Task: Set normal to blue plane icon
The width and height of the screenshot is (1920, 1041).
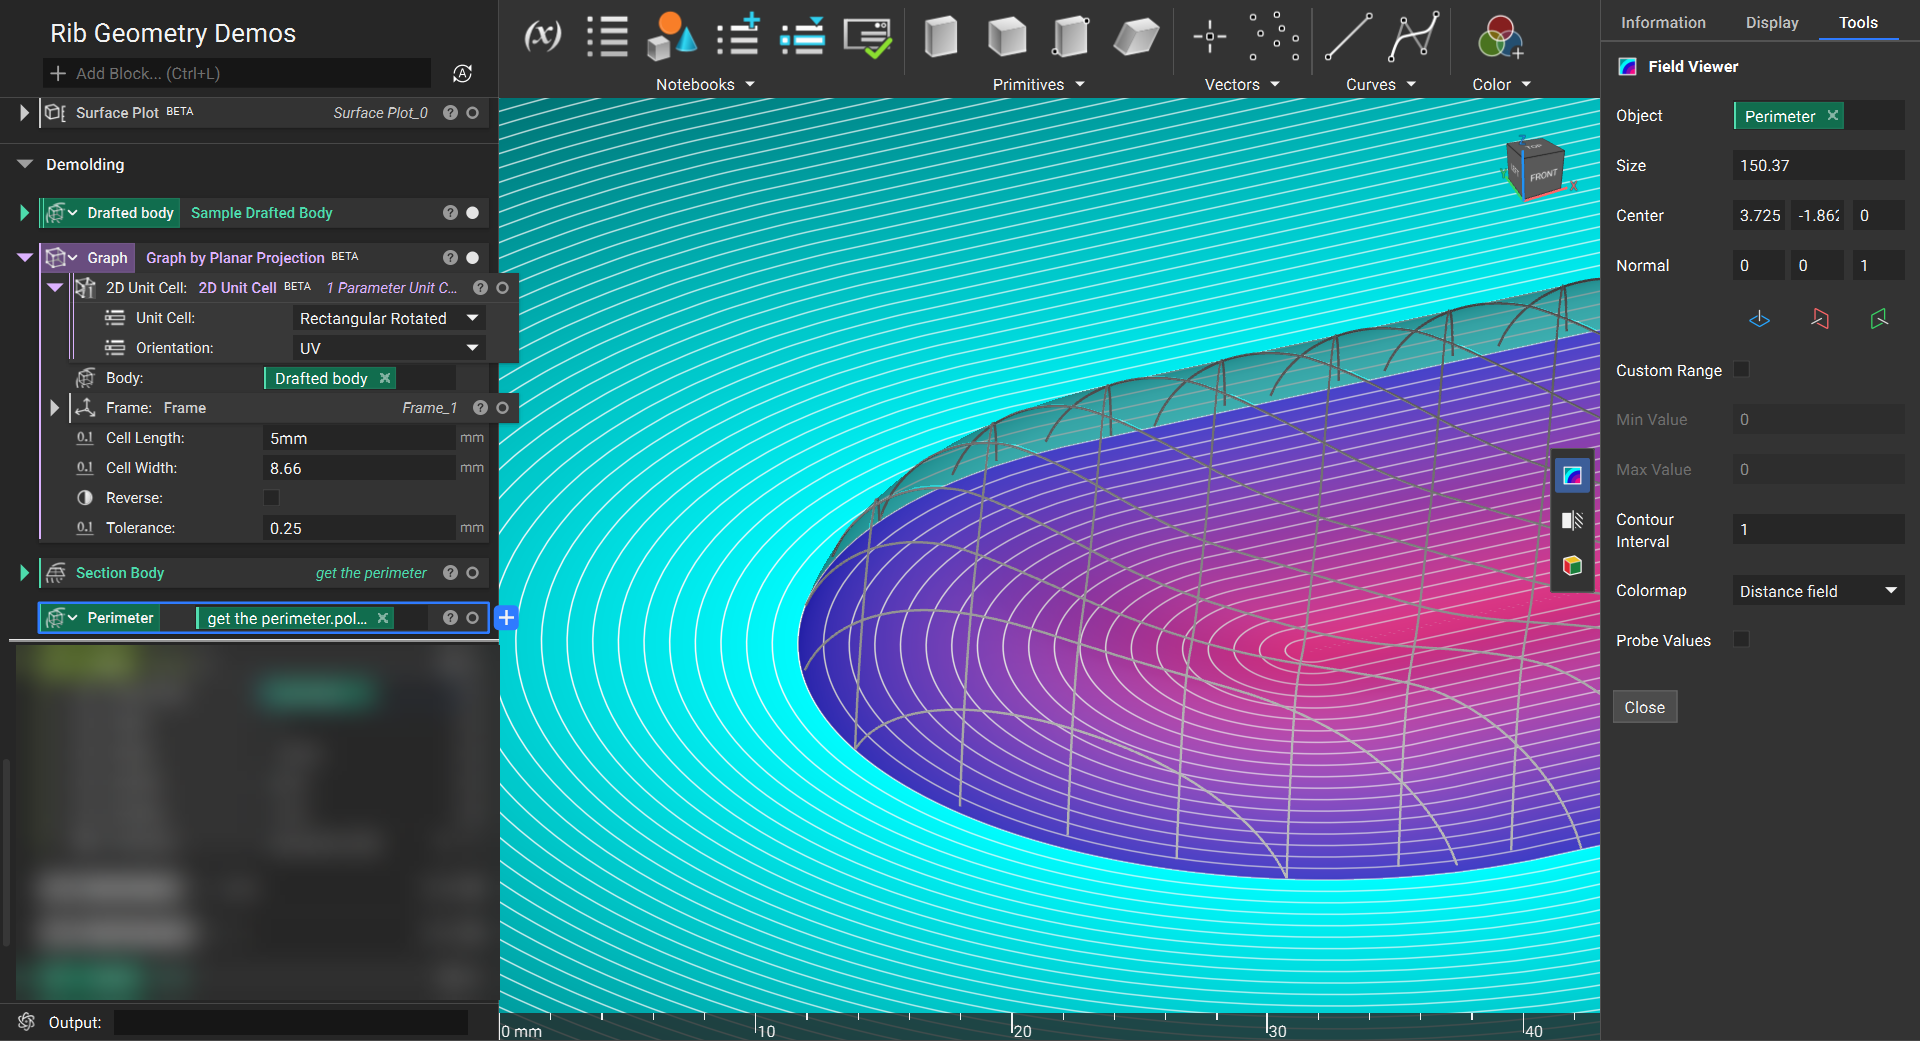Action: [x=1759, y=319]
